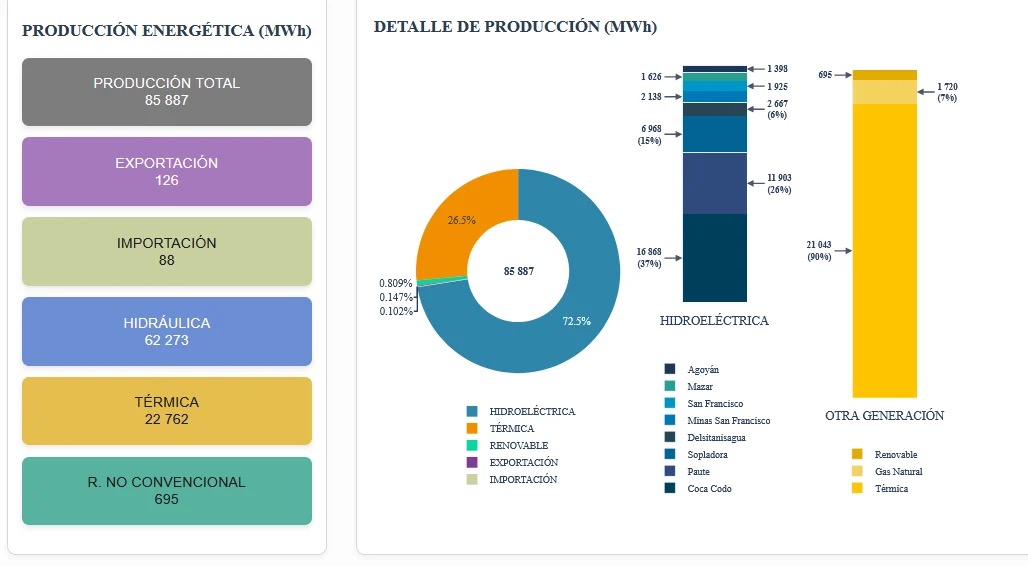Click RENOVABLE green legend swatch under donut
This screenshot has width=1028, height=566.
tap(472, 445)
